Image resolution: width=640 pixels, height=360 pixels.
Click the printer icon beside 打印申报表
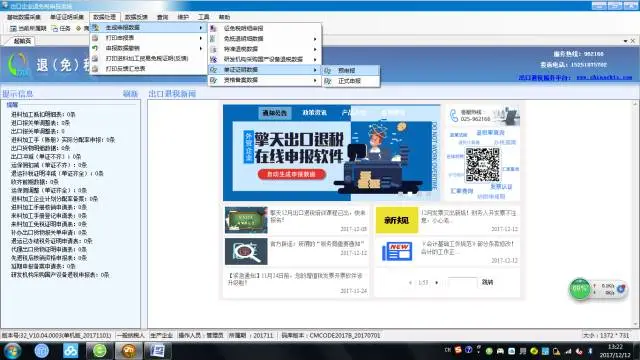pyautogui.click(x=95, y=38)
